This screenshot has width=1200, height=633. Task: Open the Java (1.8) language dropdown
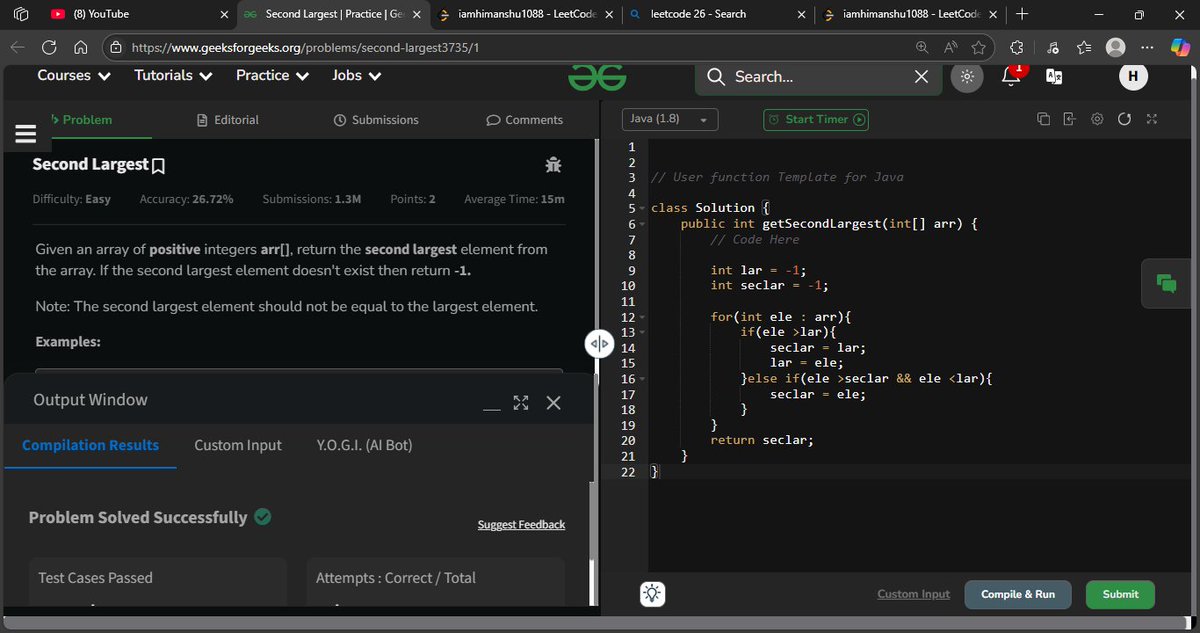[x=669, y=119]
